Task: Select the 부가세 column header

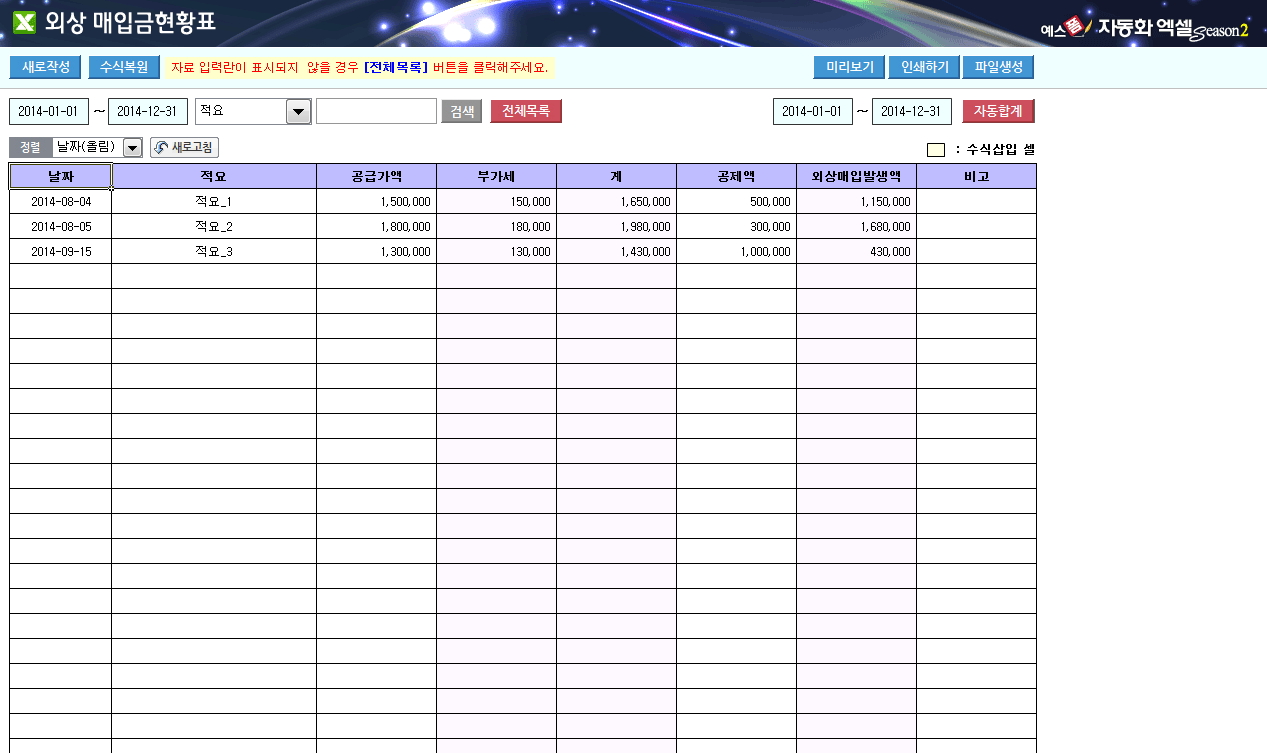Action: (x=497, y=176)
